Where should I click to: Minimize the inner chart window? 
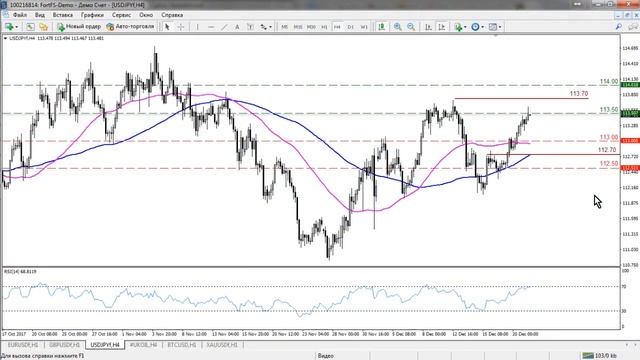[x=619, y=15]
